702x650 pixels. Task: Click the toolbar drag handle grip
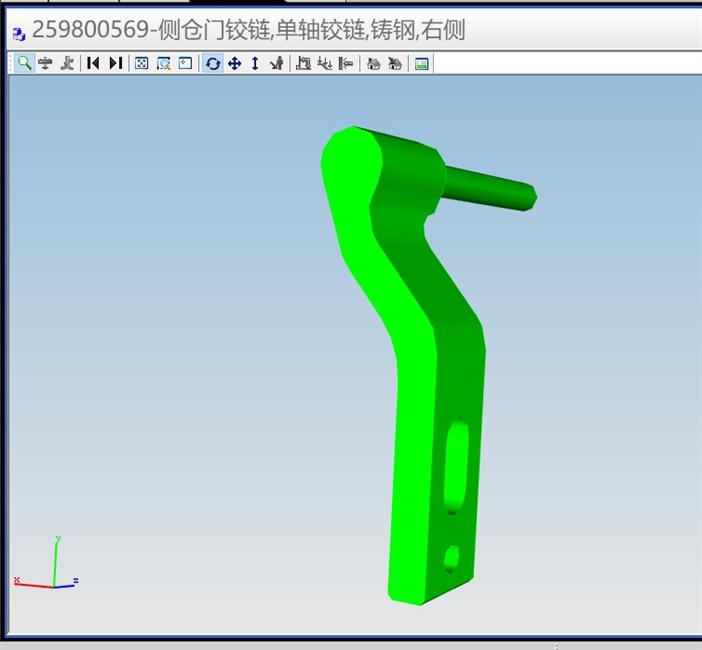(x=10, y=63)
